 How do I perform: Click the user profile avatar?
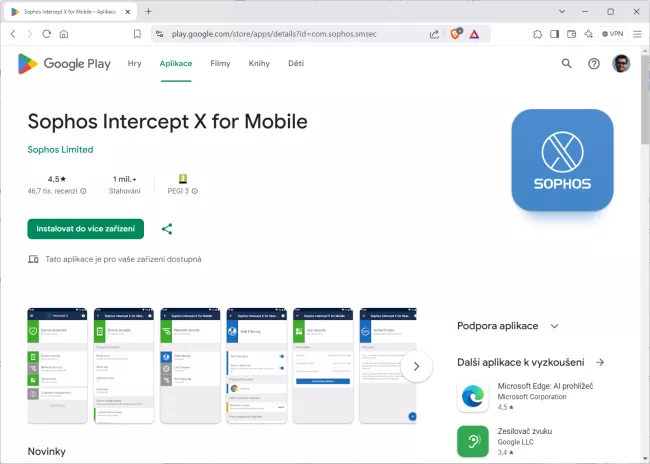622,63
